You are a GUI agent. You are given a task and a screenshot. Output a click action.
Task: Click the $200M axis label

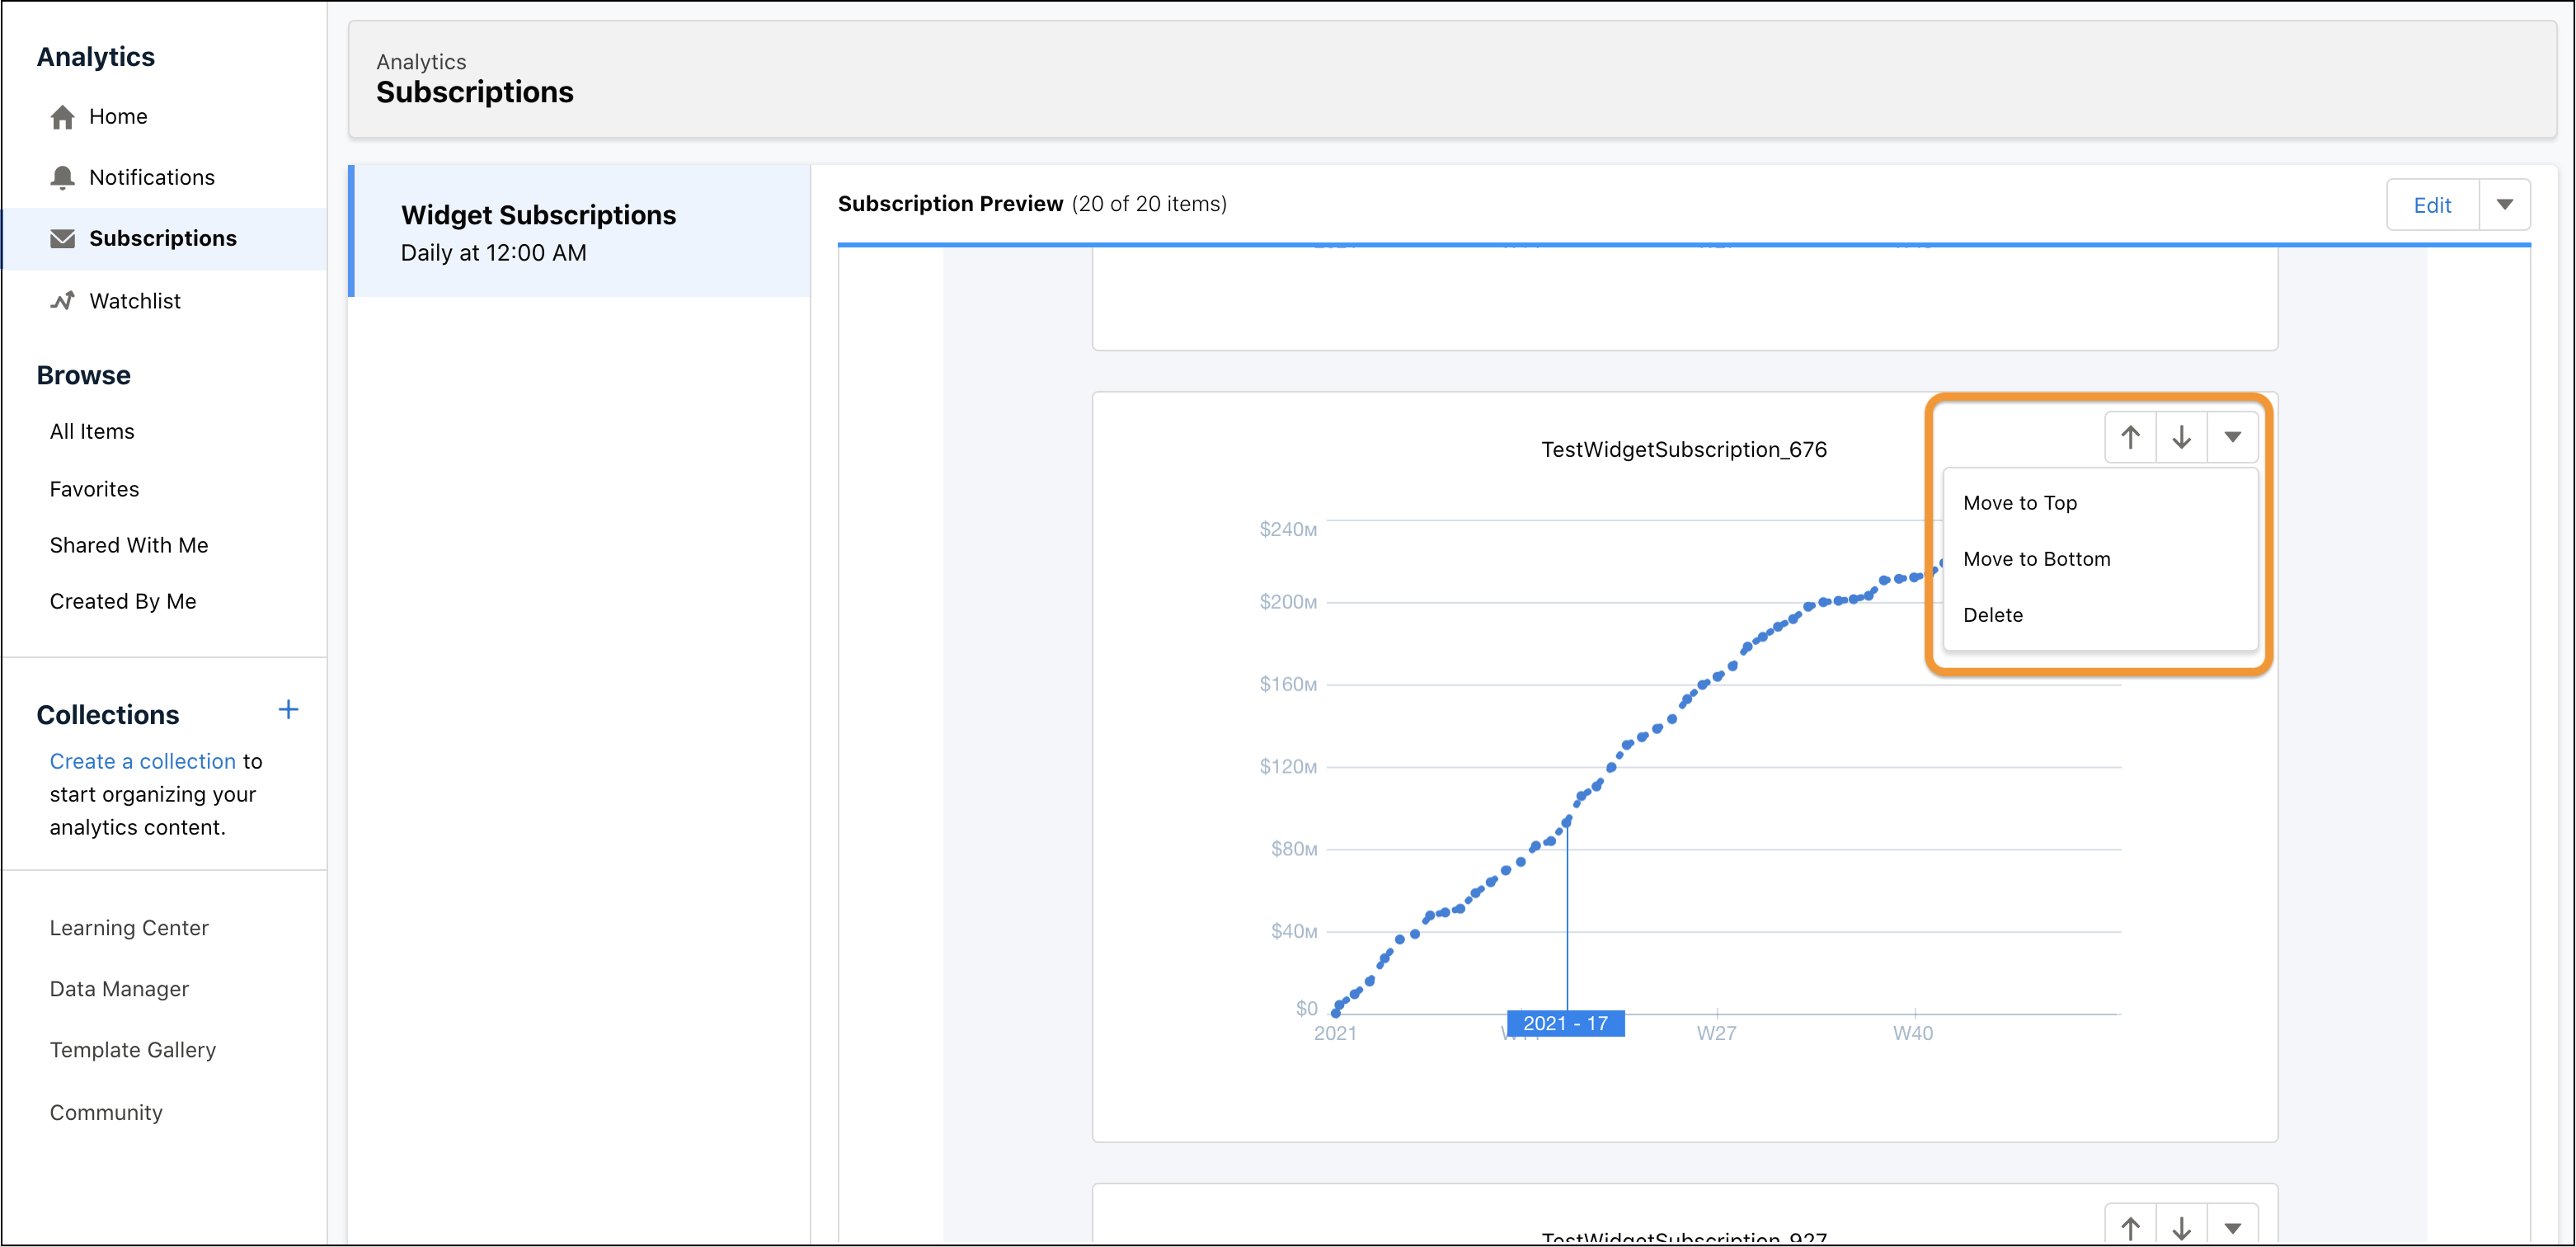click(1288, 602)
